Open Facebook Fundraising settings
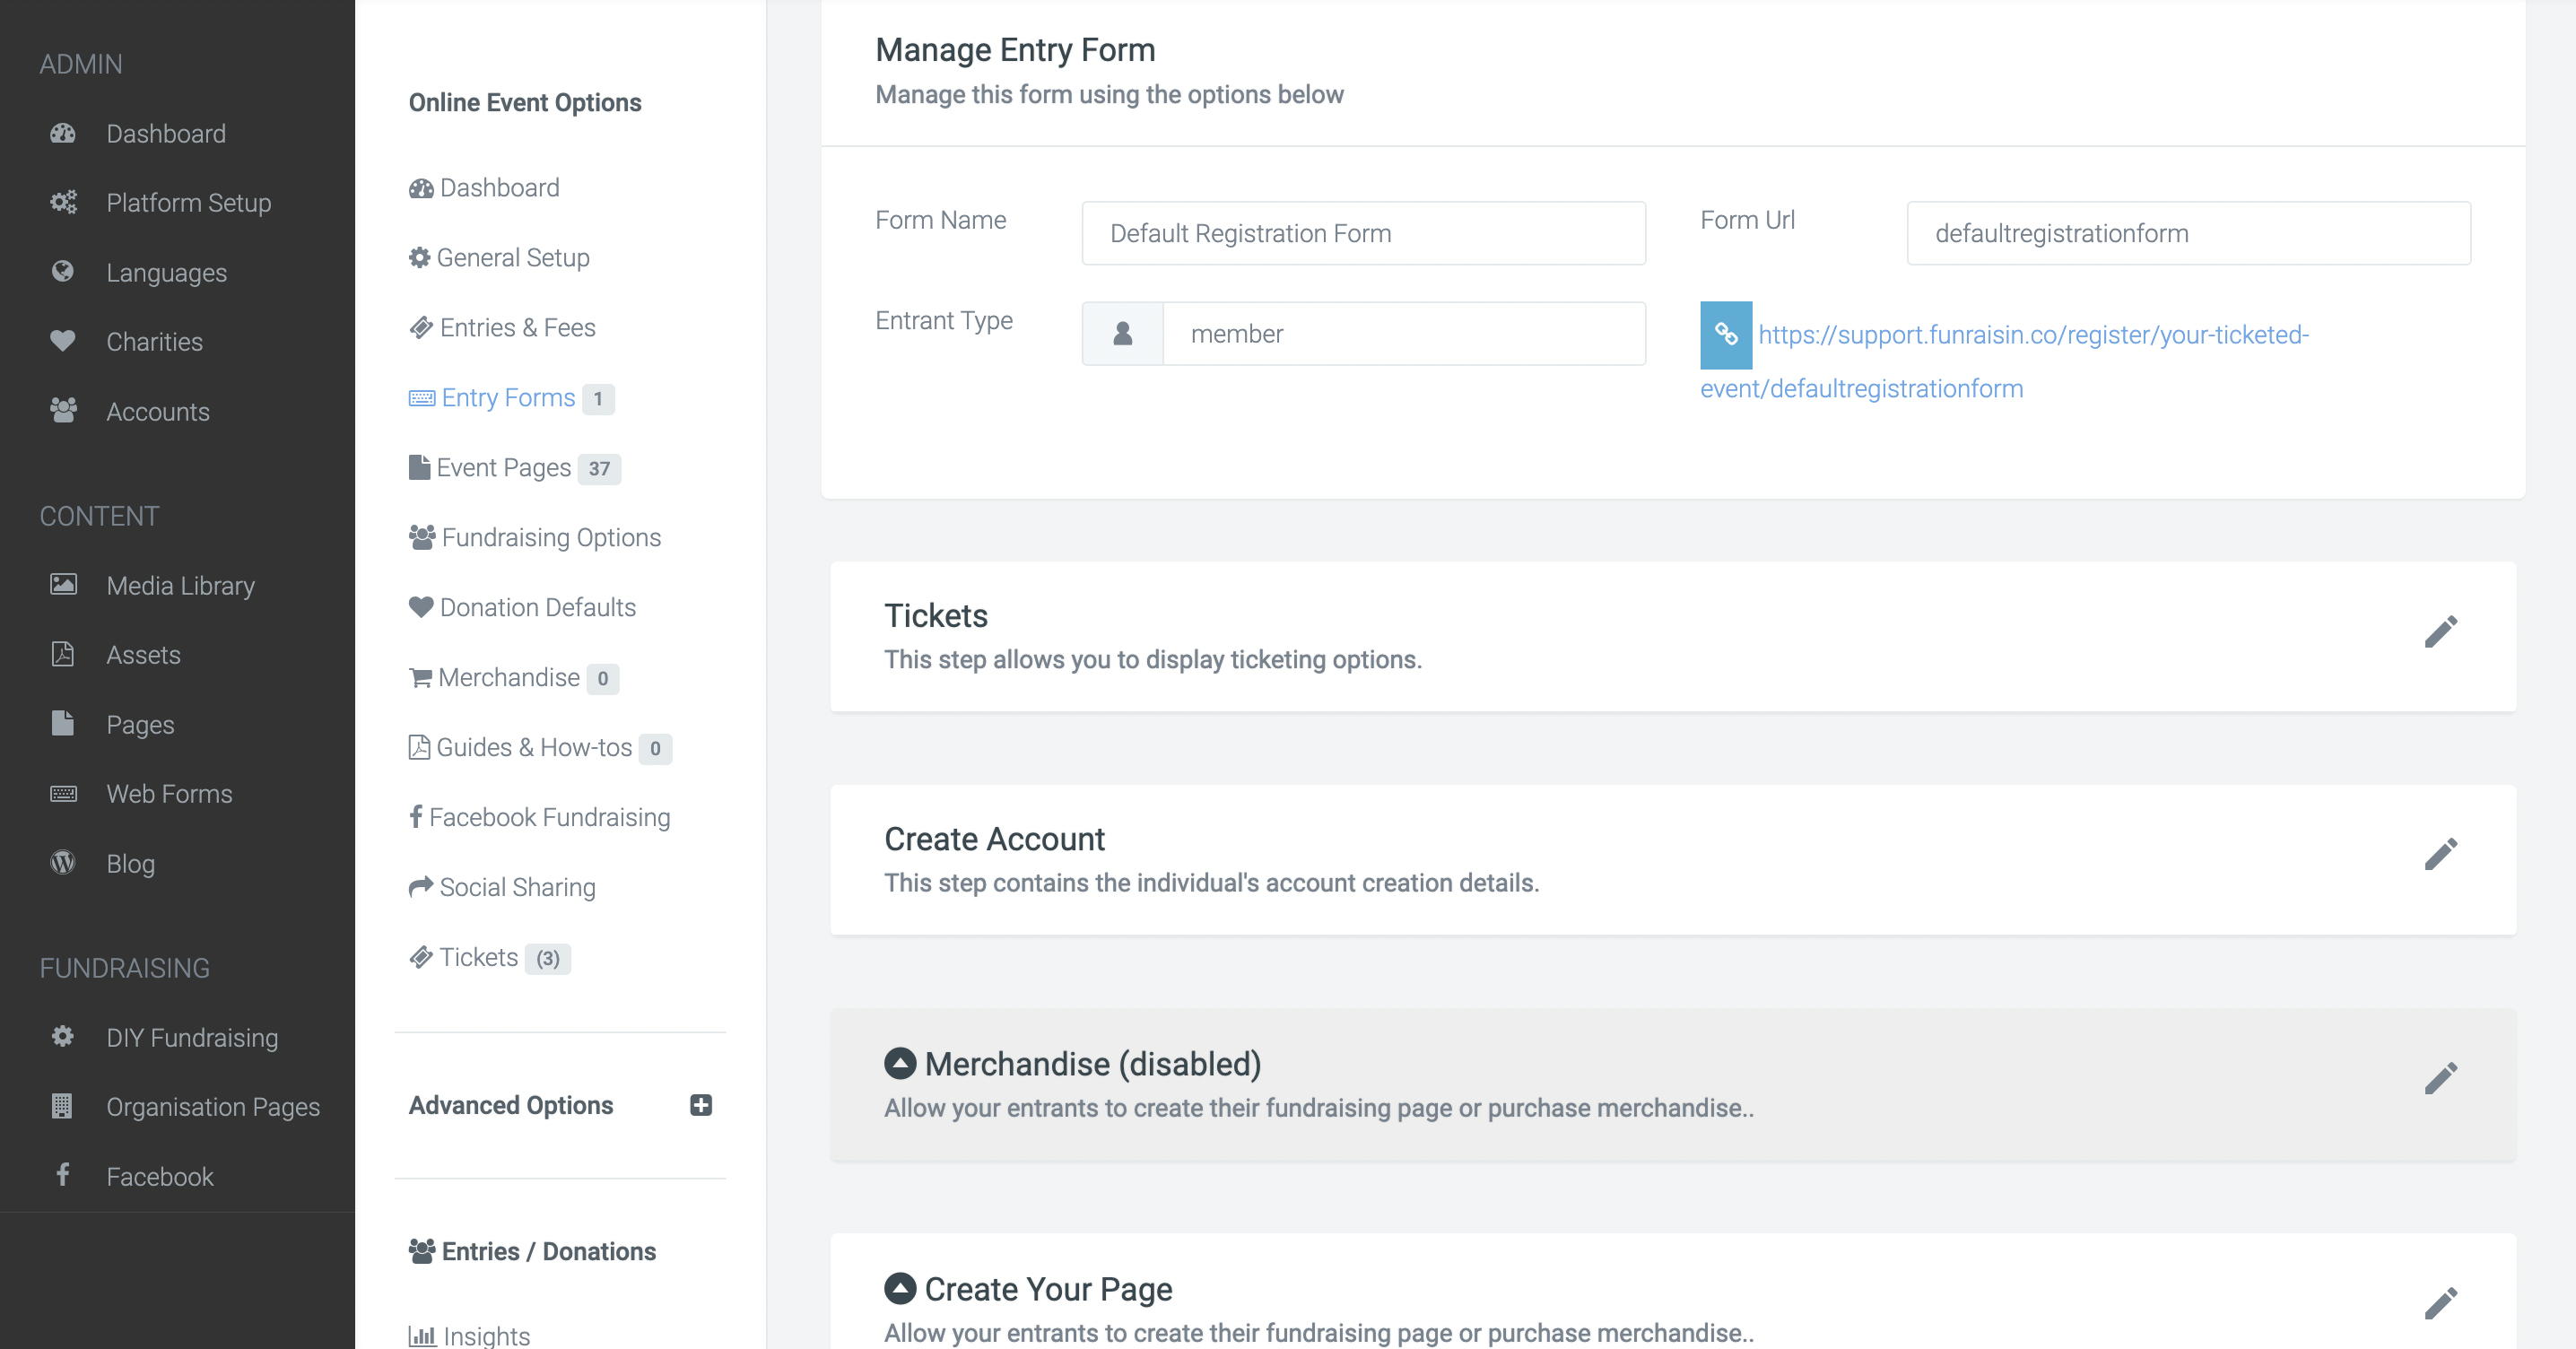This screenshot has width=2576, height=1349. [x=540, y=818]
